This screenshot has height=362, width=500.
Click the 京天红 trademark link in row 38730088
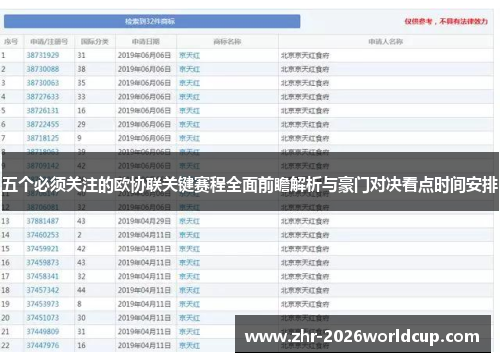[189, 69]
